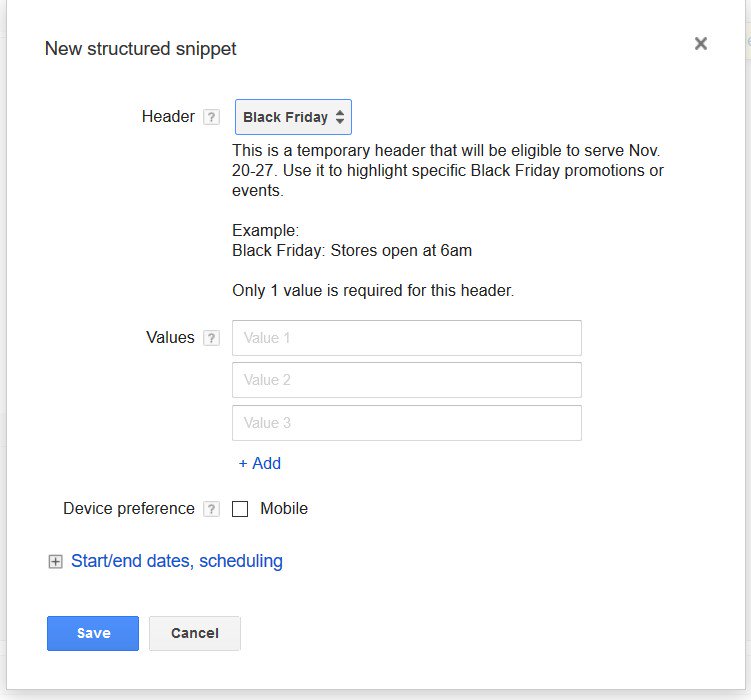The height and width of the screenshot is (700, 751).
Task: Focus the Value 3 input field
Action: 407,423
